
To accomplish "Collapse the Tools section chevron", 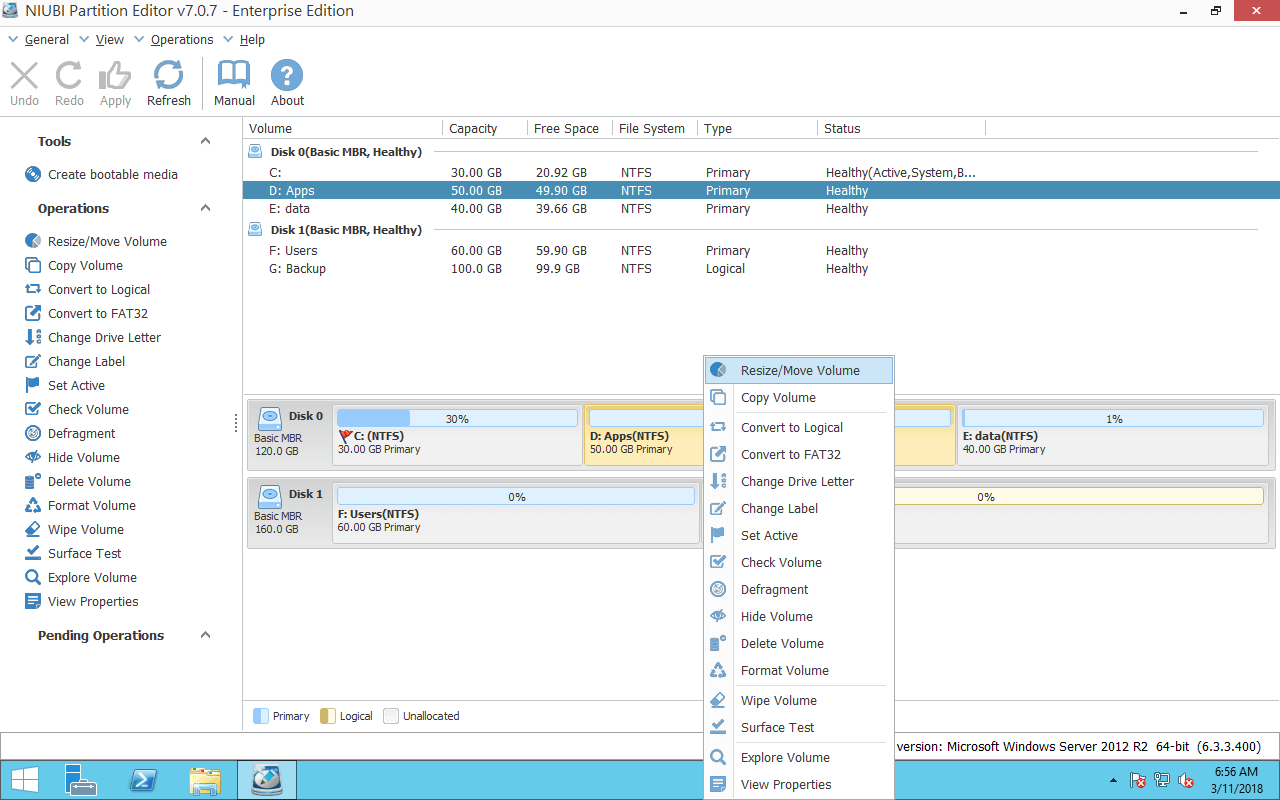I will point(206,141).
